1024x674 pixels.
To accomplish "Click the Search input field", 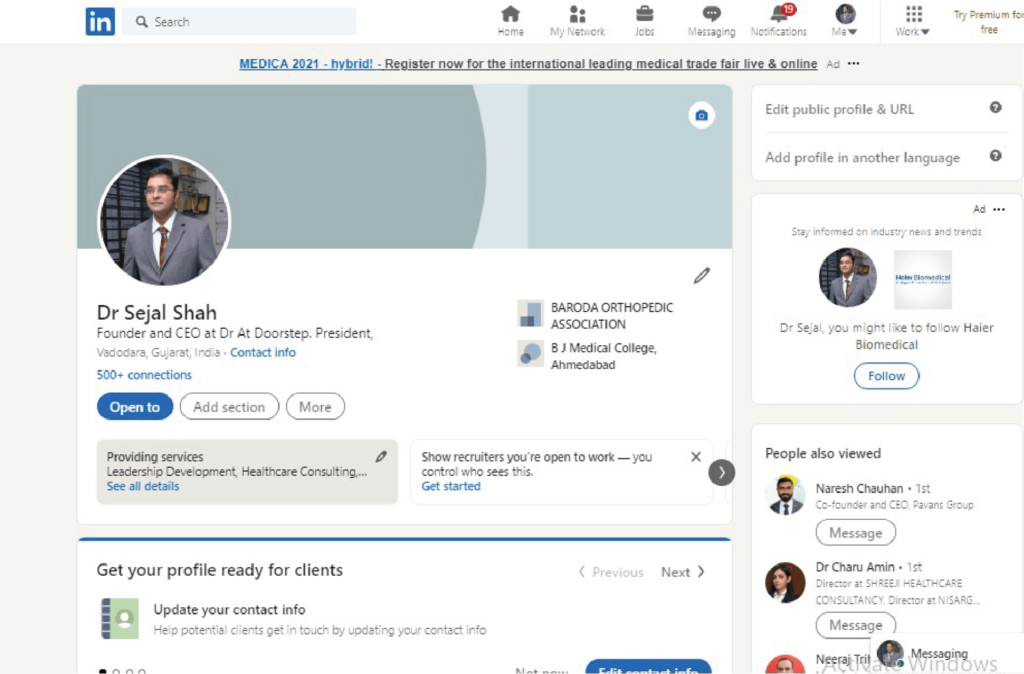I will point(239,22).
